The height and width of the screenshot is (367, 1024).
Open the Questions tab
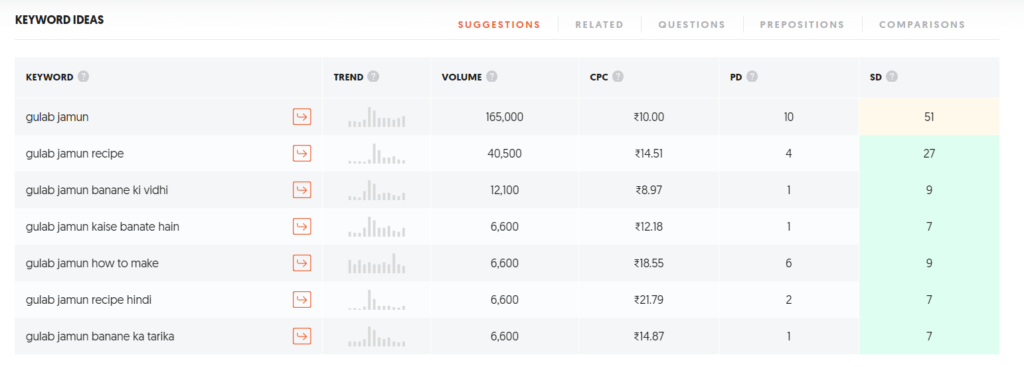[x=692, y=25]
